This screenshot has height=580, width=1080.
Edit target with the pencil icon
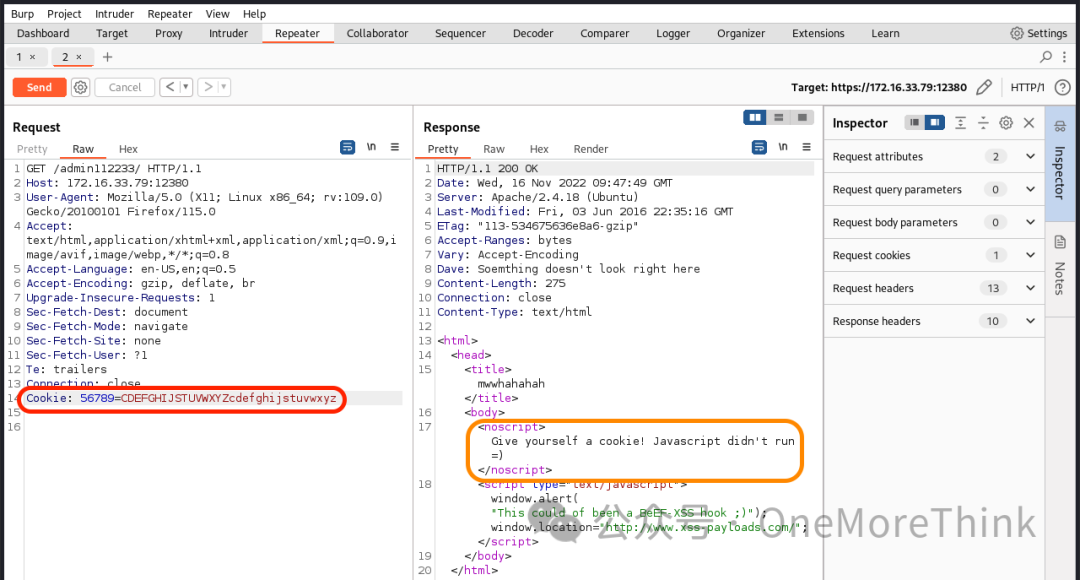coord(984,87)
